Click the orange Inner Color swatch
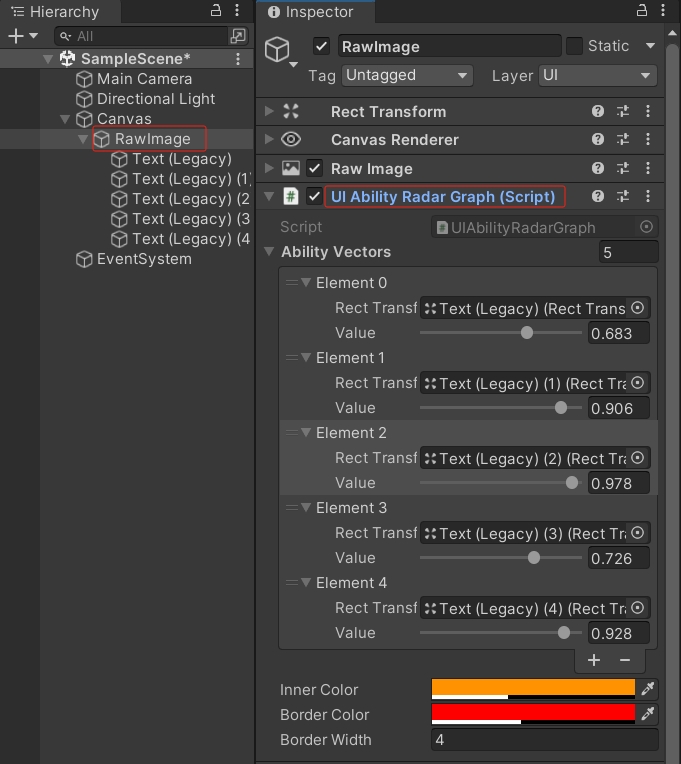 coord(533,687)
